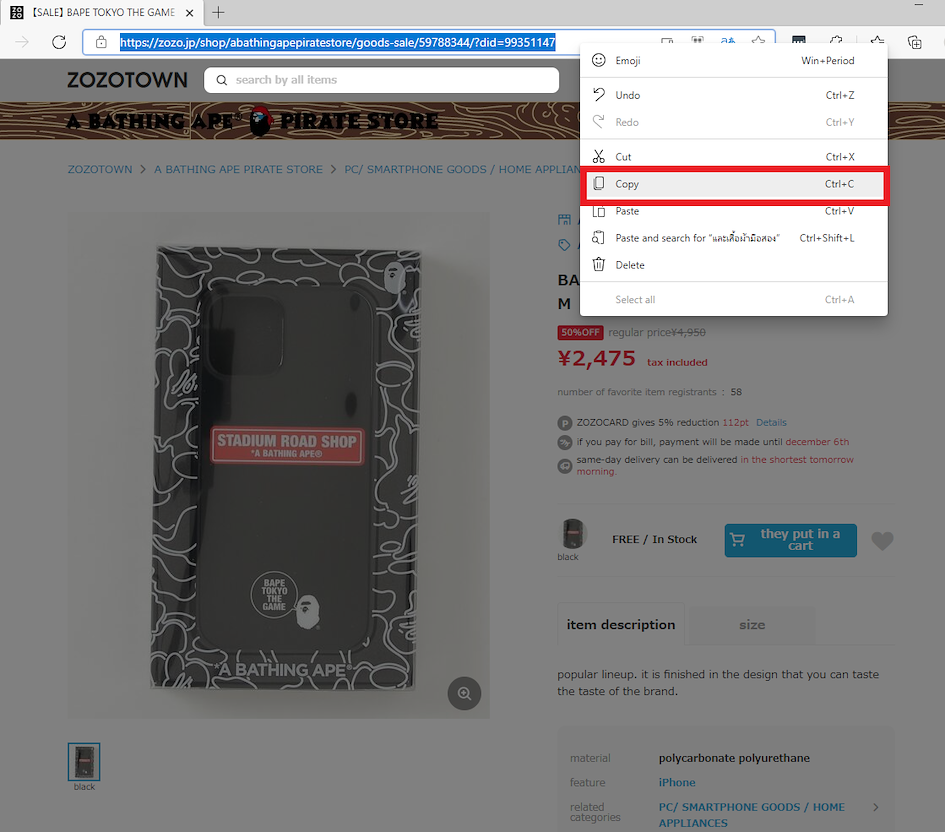Click the magnifier icon in search box

222,80
